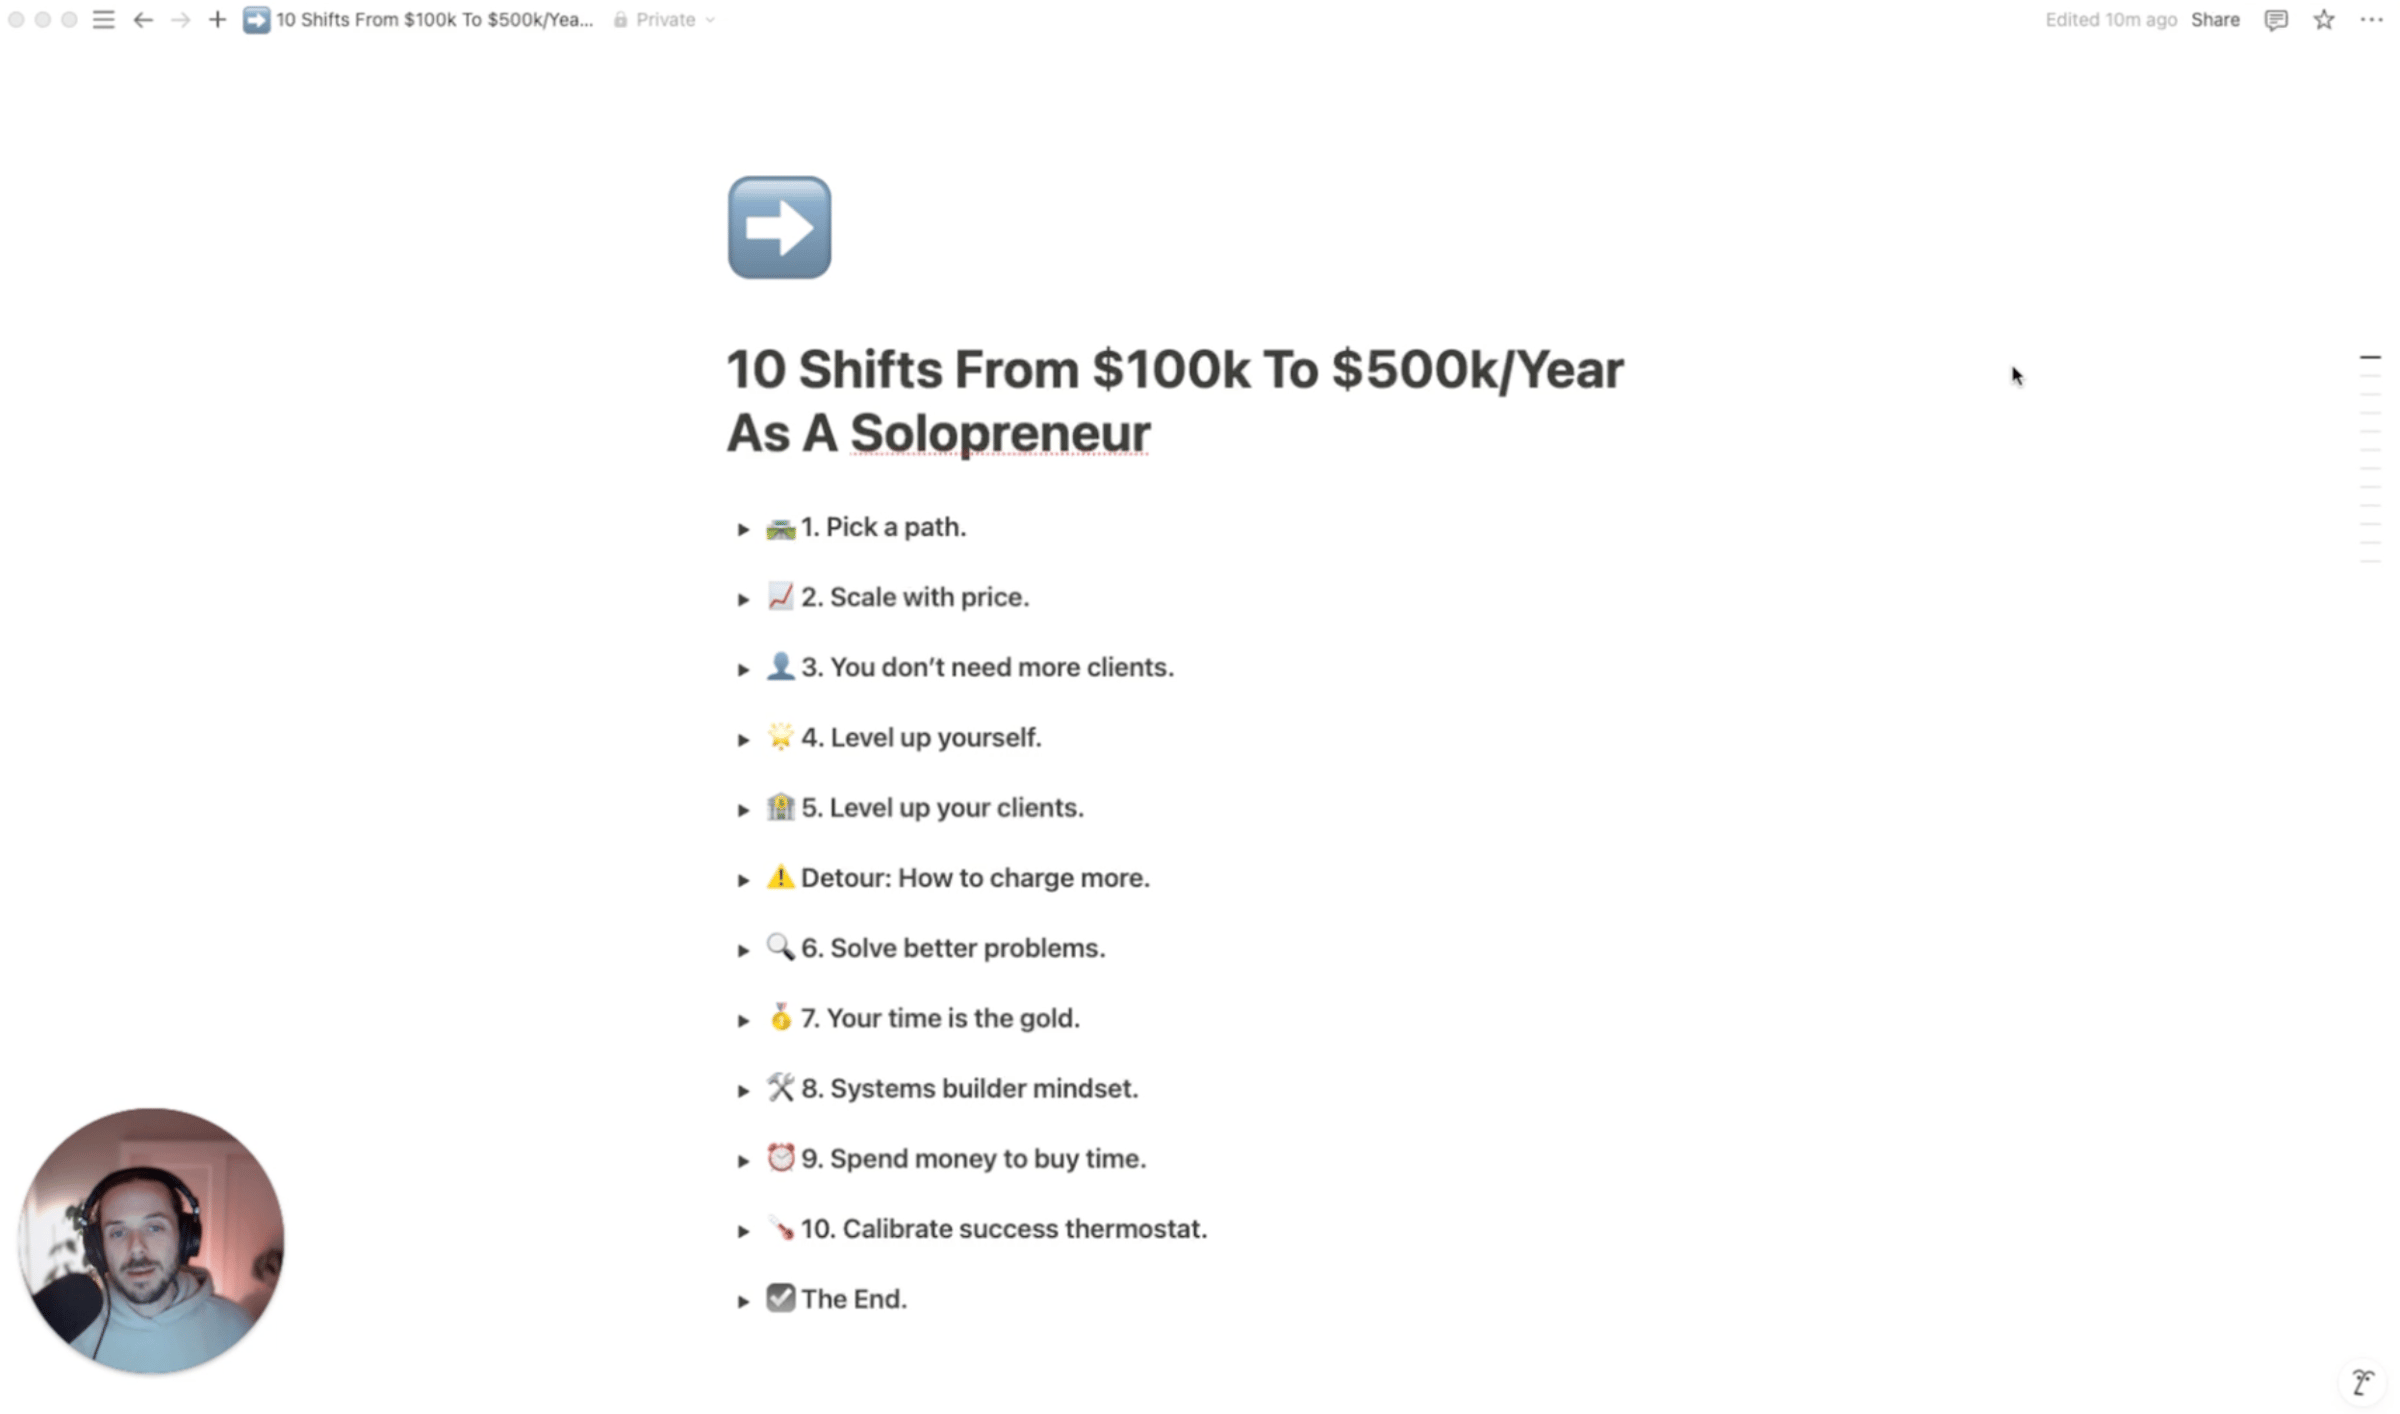Go back with the left arrow
2400x1414 pixels.
(x=143, y=20)
